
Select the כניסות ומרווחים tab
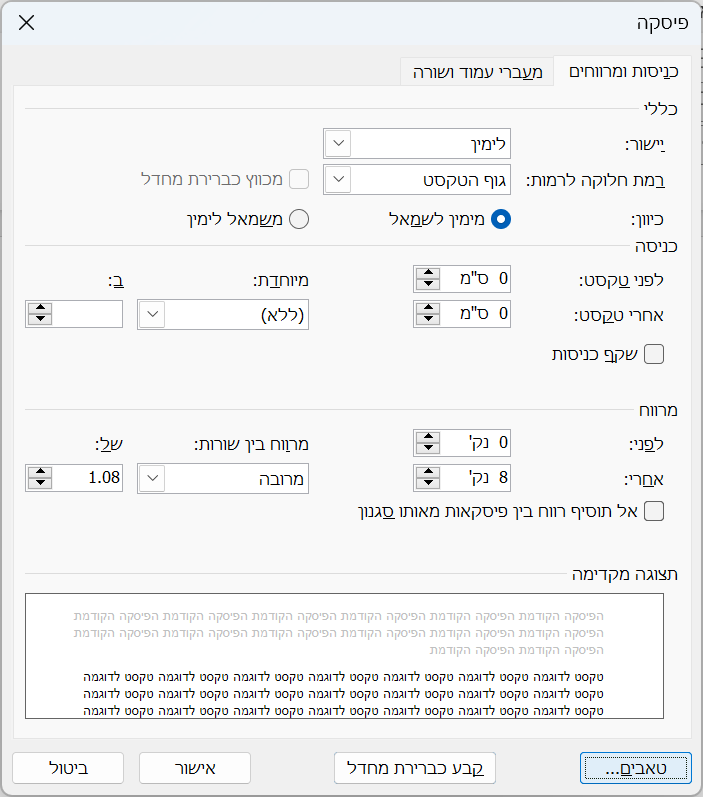click(x=623, y=72)
